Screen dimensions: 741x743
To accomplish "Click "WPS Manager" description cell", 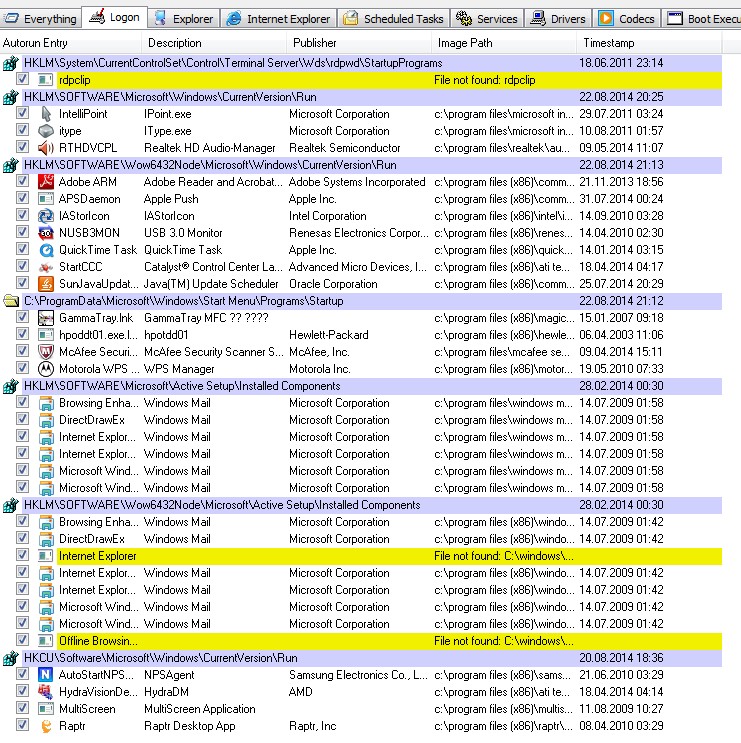I will coord(179,369).
